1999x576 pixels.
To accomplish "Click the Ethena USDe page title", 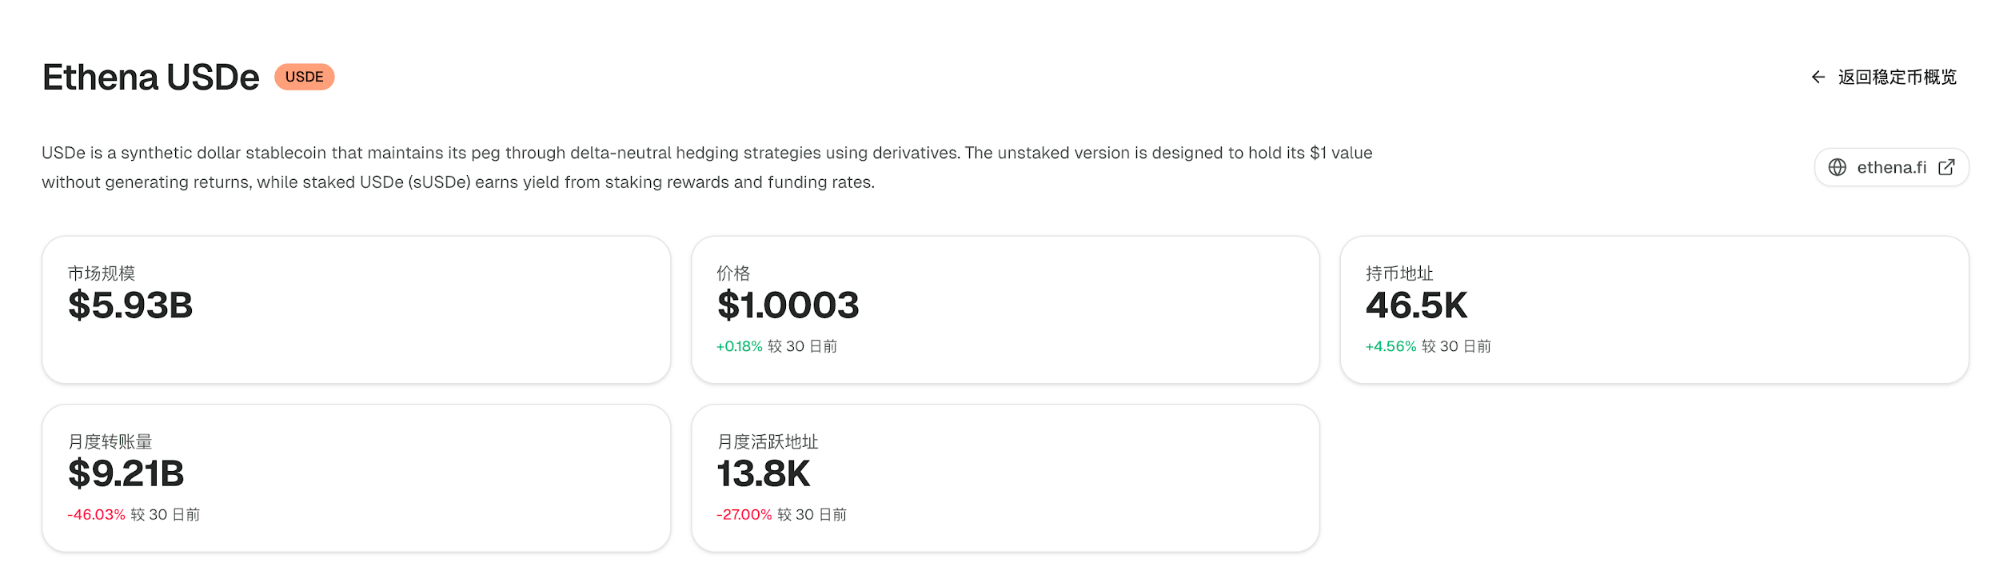I will click(x=150, y=77).
